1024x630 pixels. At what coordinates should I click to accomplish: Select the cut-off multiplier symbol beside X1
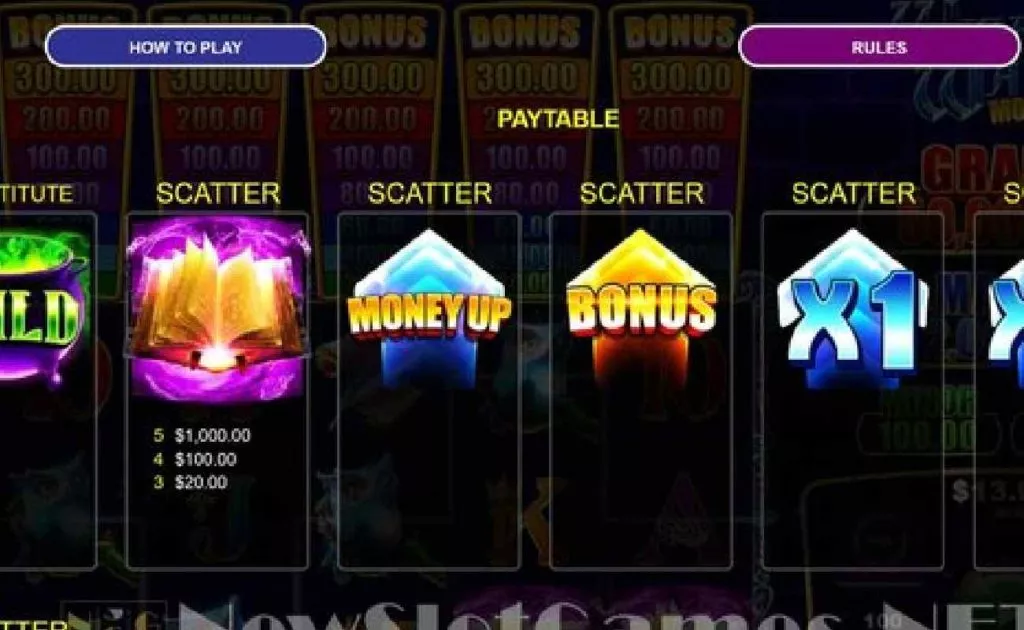pos(1006,313)
